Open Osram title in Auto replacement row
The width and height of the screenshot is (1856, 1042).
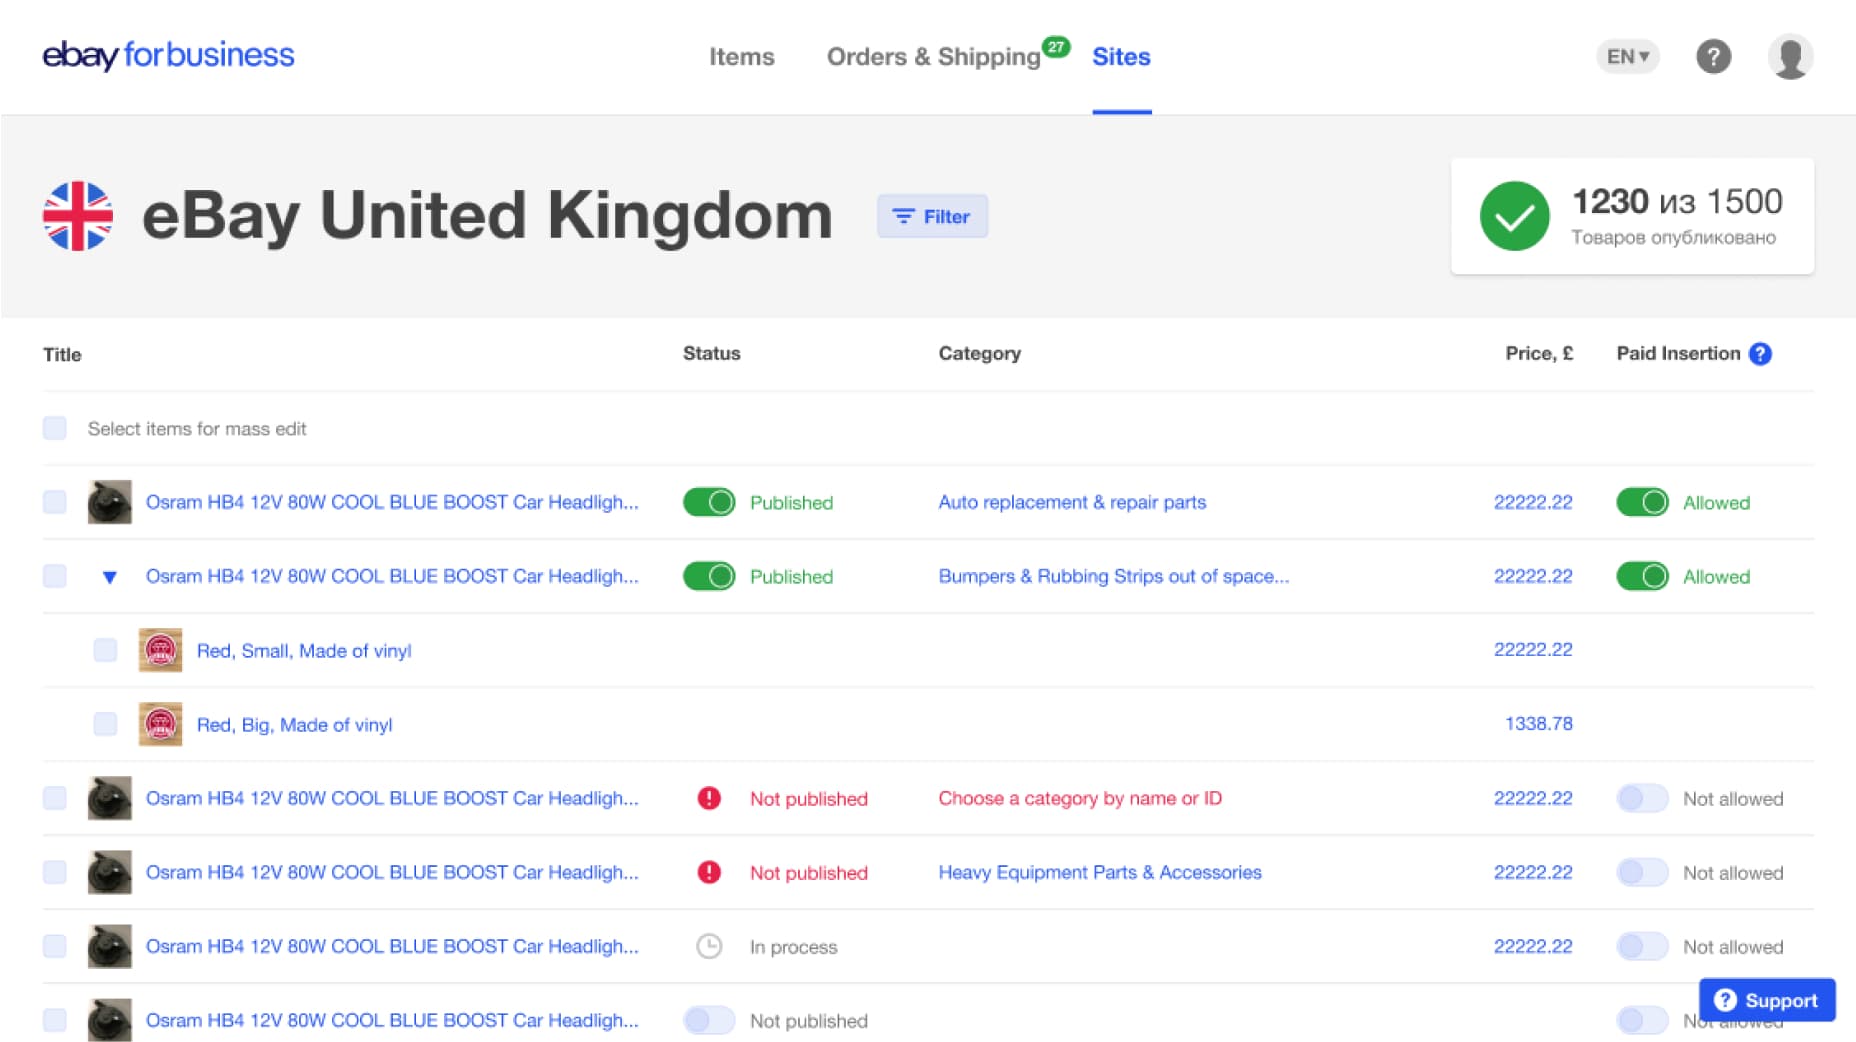pos(392,502)
